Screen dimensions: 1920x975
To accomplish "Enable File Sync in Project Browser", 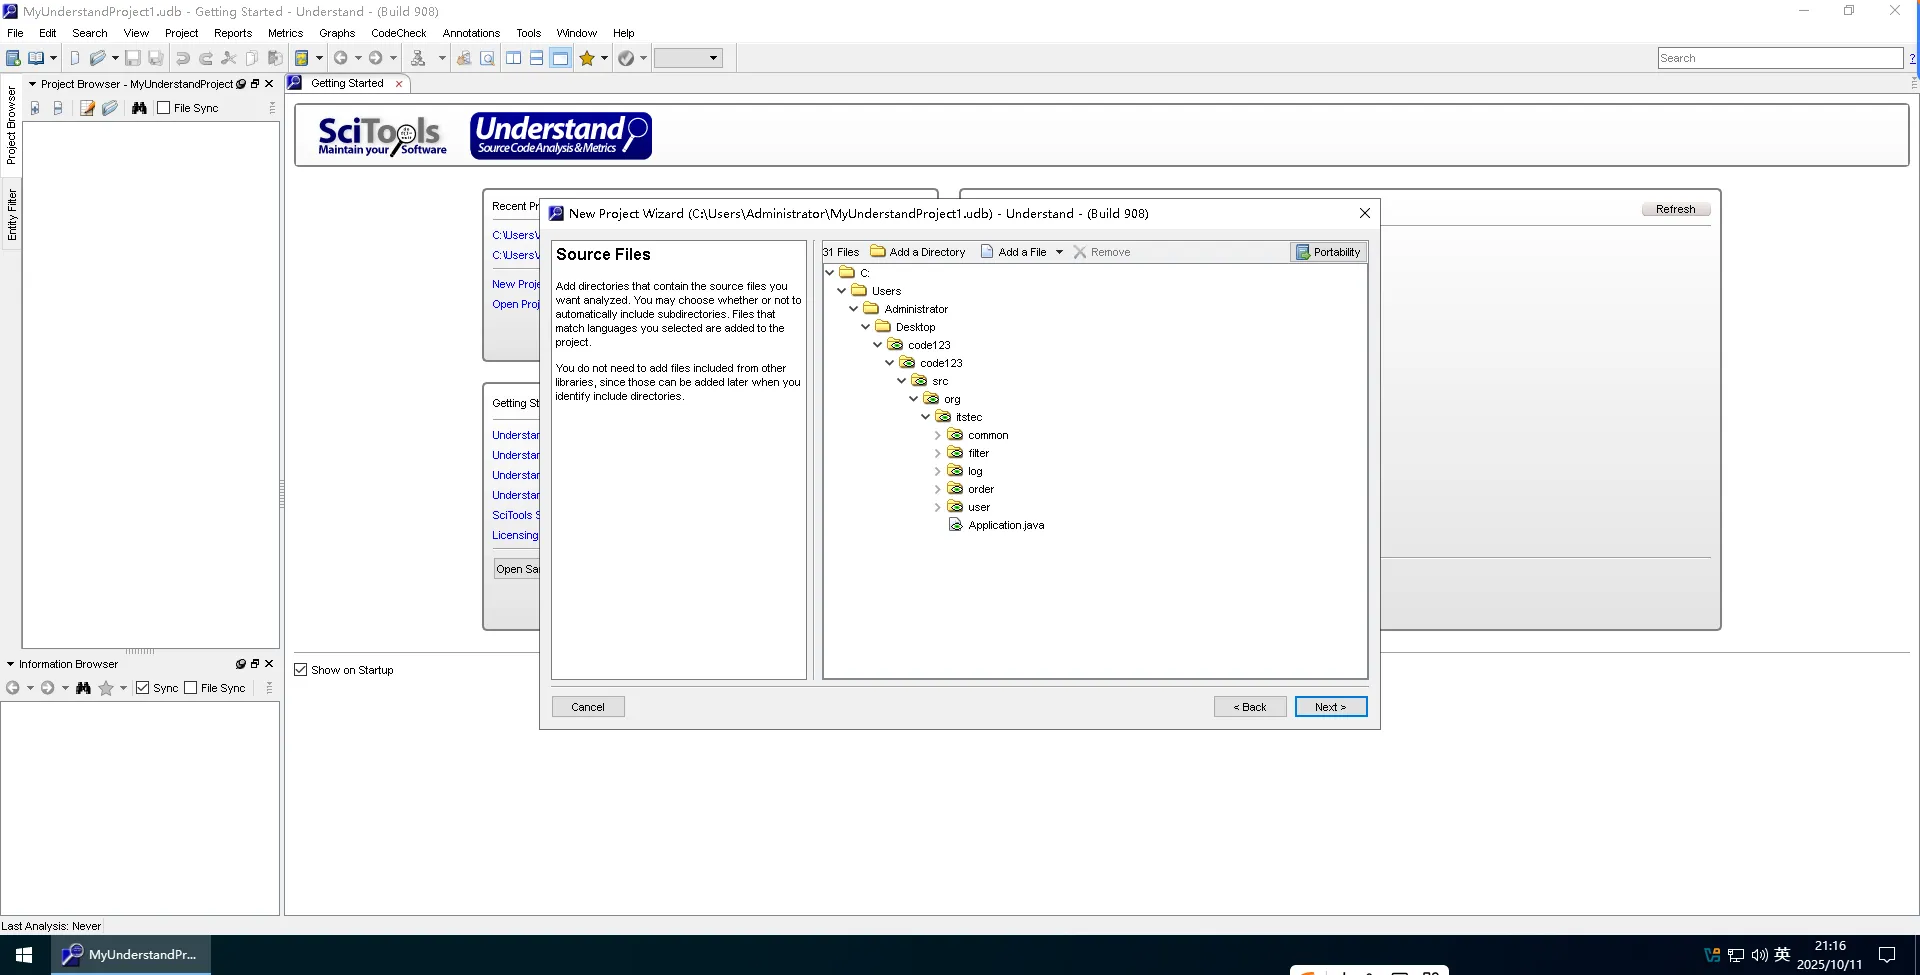I will coord(164,108).
